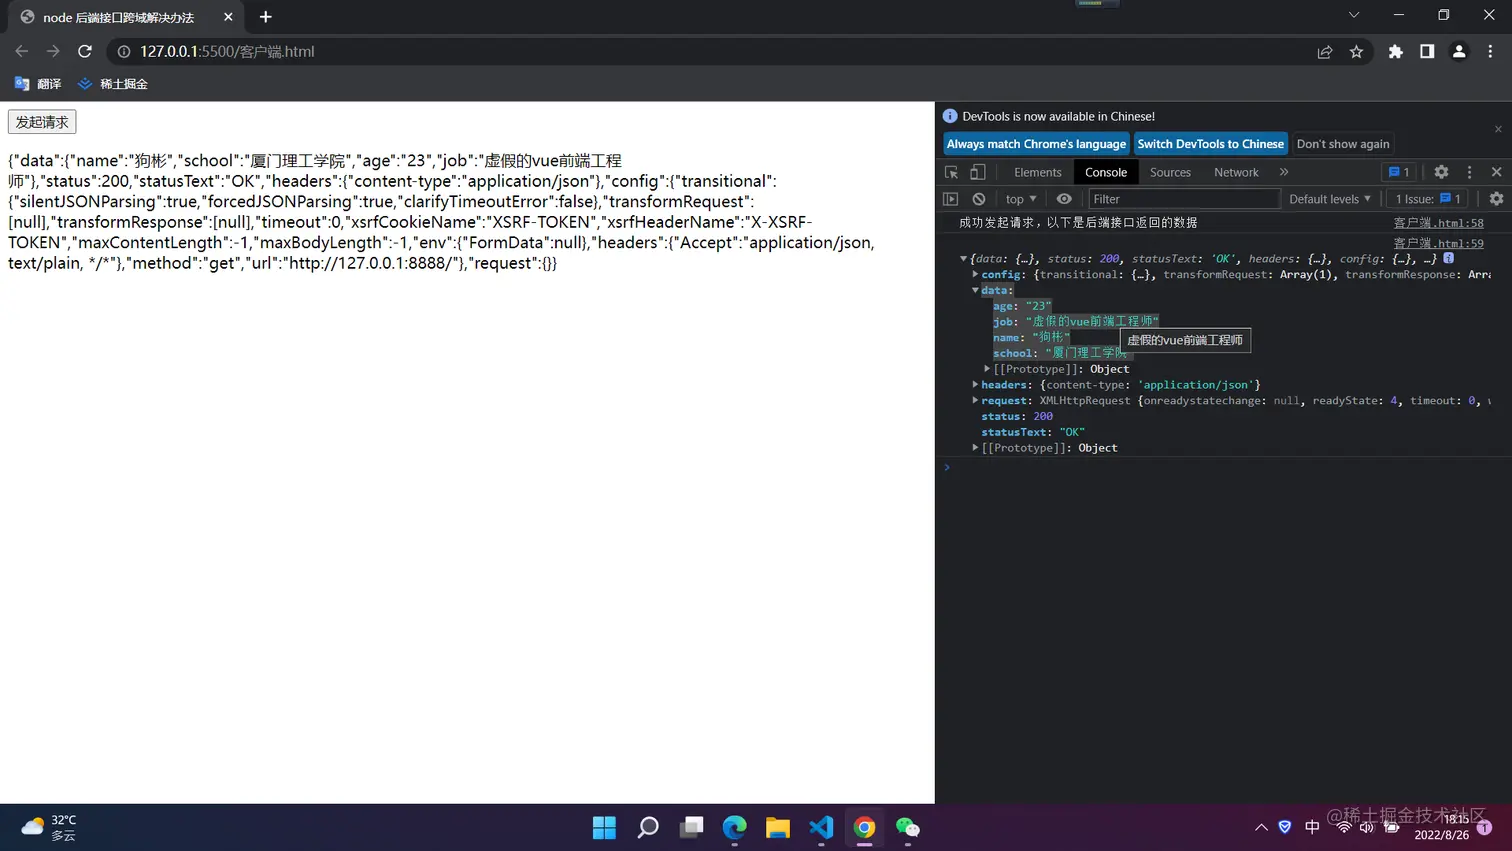Open tab search chevron

[1354, 15]
